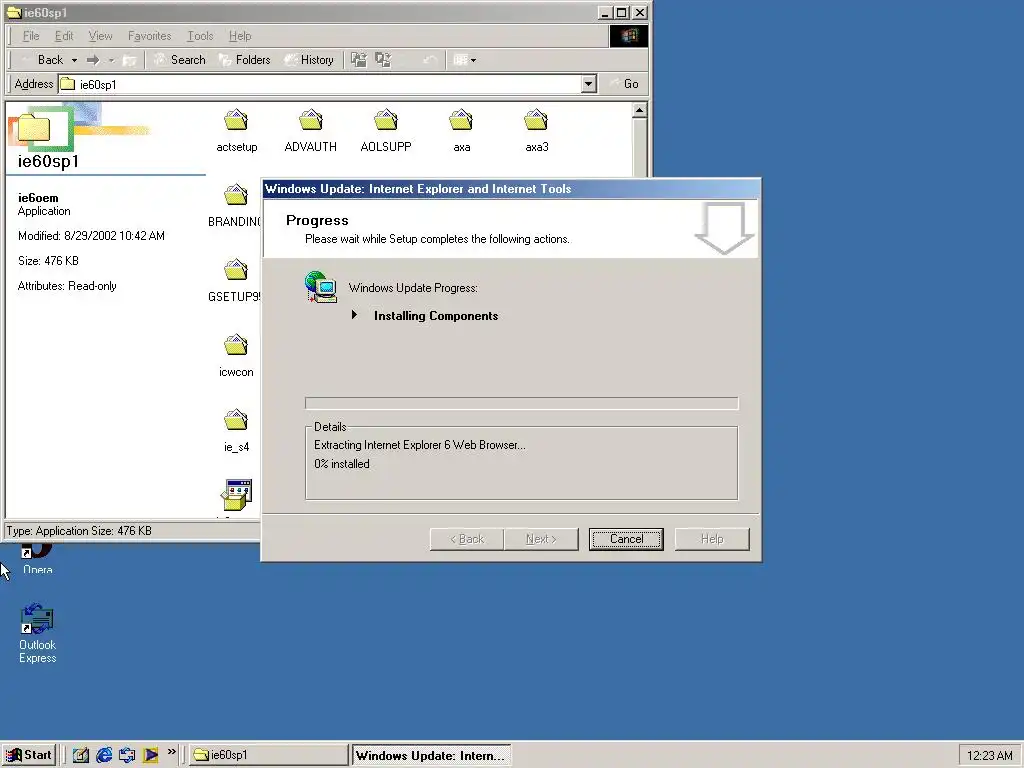
Task: Expand the Address bar dropdown
Action: pyautogui.click(x=588, y=84)
